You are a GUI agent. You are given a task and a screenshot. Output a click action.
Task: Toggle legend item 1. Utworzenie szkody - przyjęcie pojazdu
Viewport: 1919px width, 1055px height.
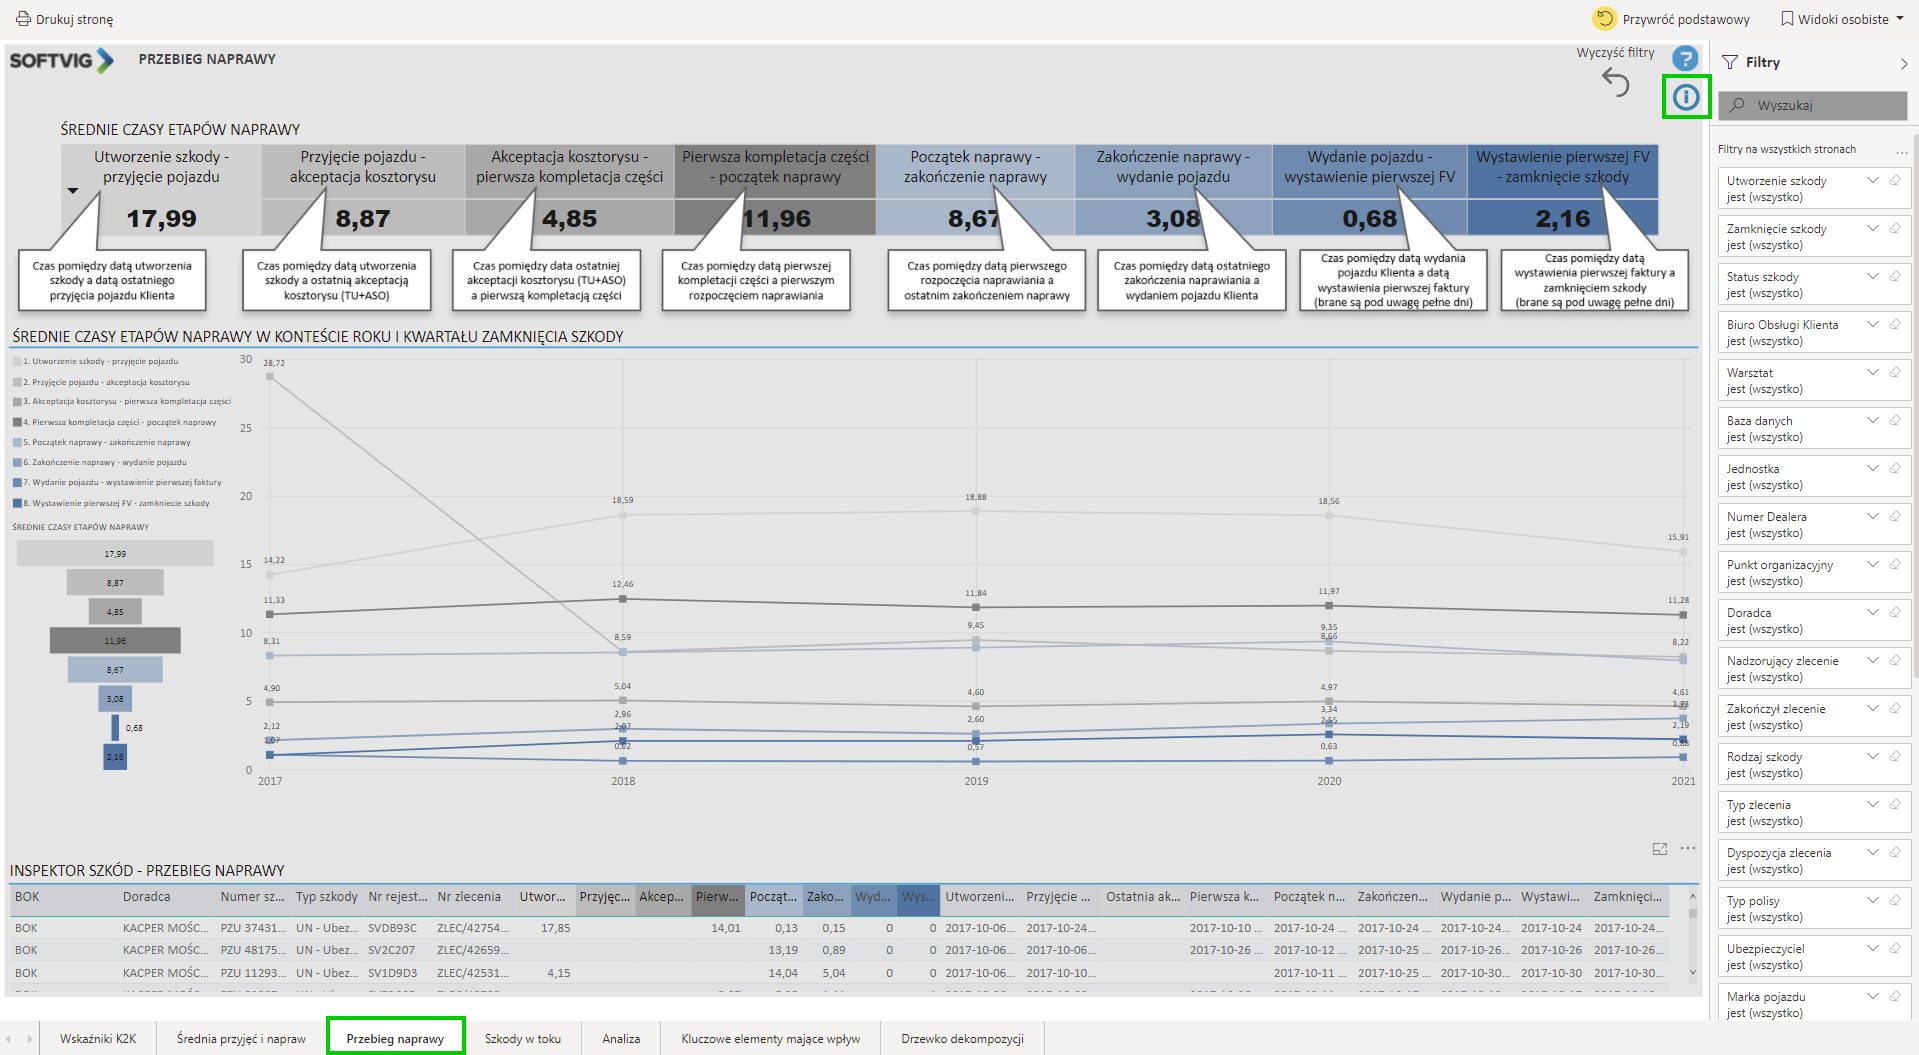click(100, 361)
